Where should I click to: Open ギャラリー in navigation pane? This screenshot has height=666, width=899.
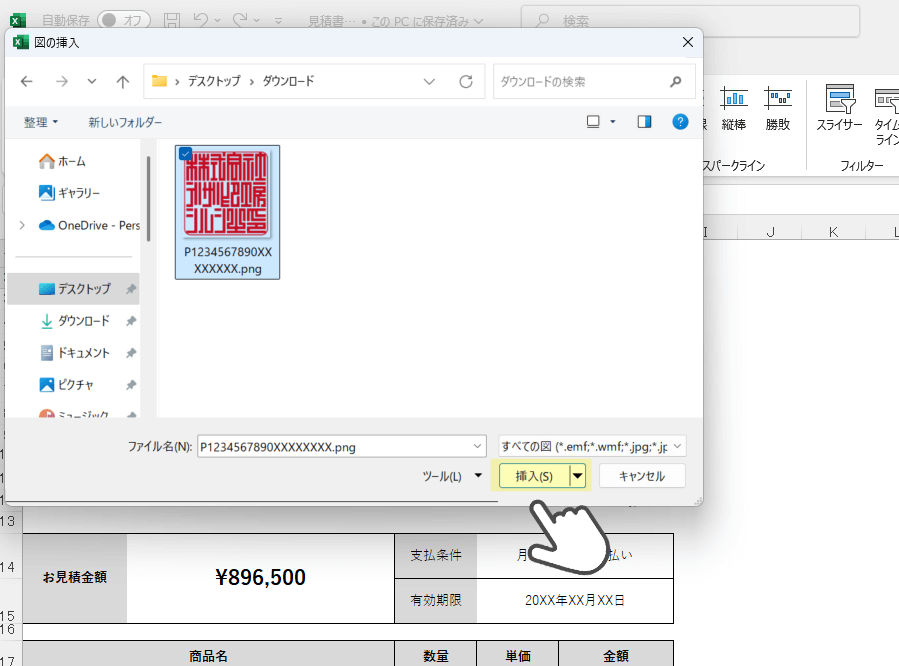[x=69, y=193]
